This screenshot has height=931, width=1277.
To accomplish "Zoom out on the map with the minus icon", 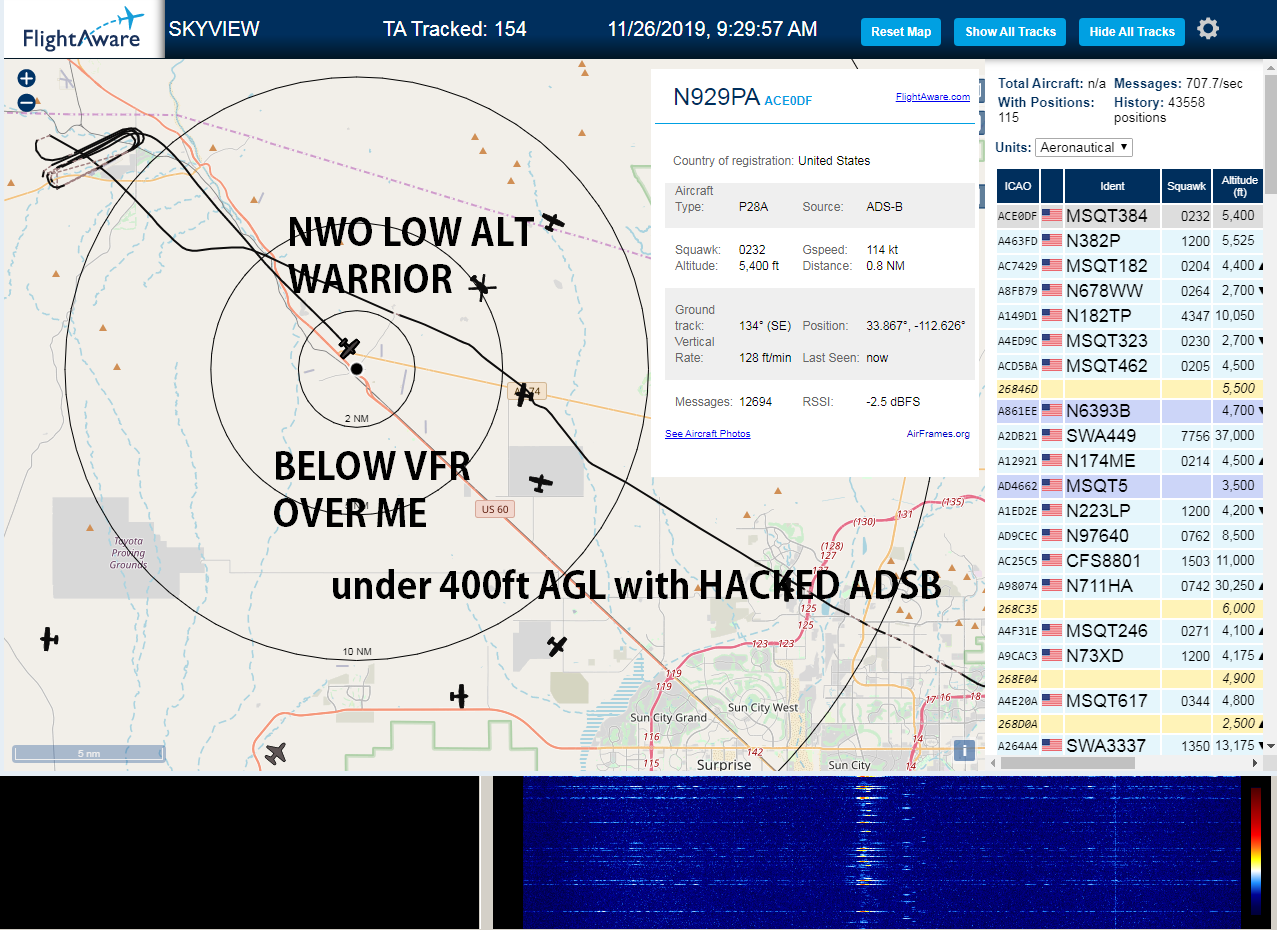I will pyautogui.click(x=27, y=102).
